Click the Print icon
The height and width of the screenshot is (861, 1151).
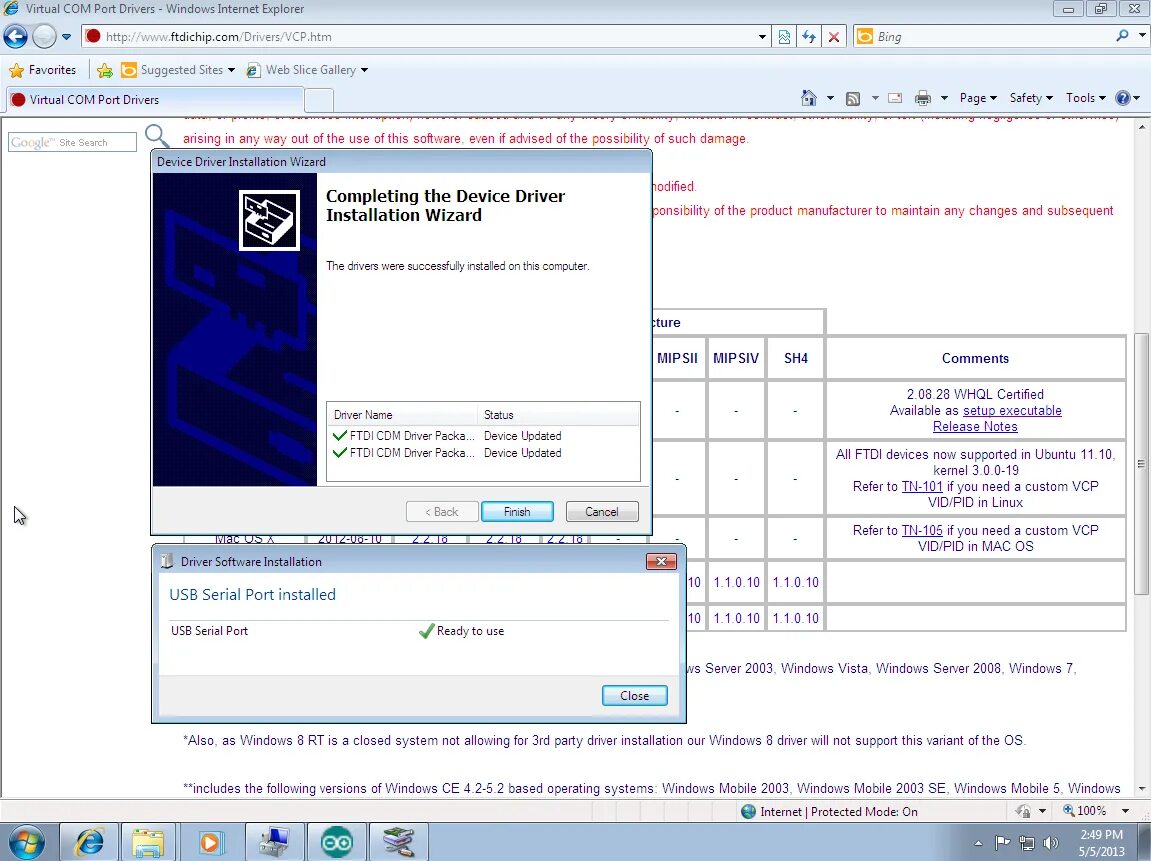coord(923,98)
